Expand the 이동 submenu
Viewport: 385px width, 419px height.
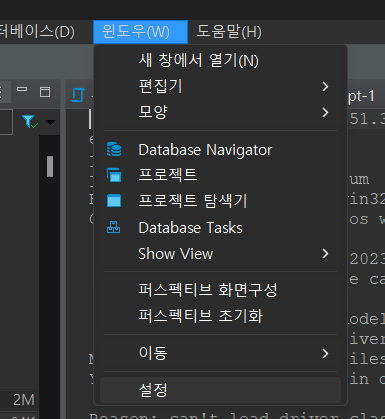[x=220, y=353]
